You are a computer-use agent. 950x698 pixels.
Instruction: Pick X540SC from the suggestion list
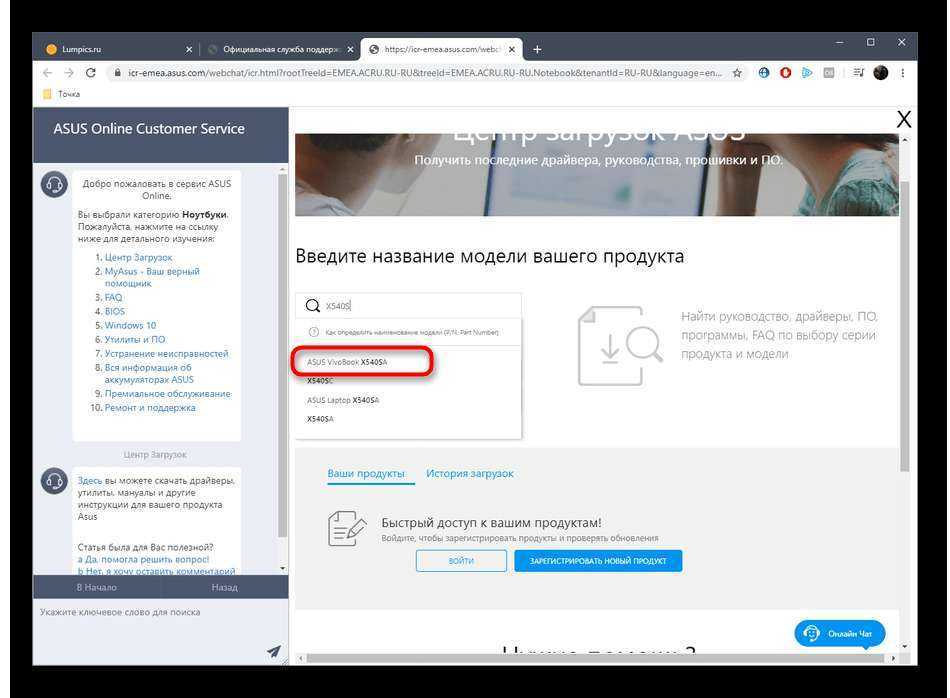pos(320,381)
